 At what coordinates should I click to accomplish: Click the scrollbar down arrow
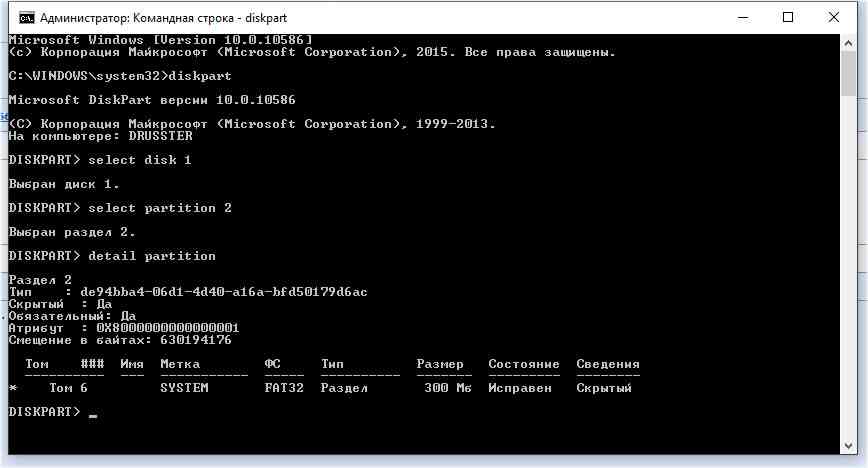pos(848,445)
